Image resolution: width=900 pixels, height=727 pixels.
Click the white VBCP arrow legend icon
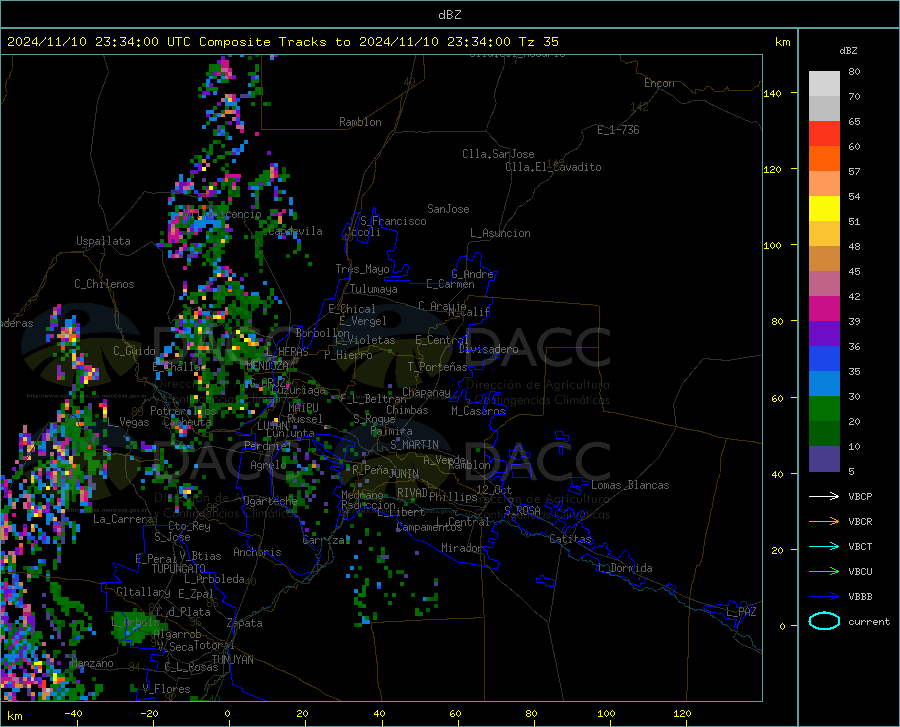pyautogui.click(x=824, y=496)
